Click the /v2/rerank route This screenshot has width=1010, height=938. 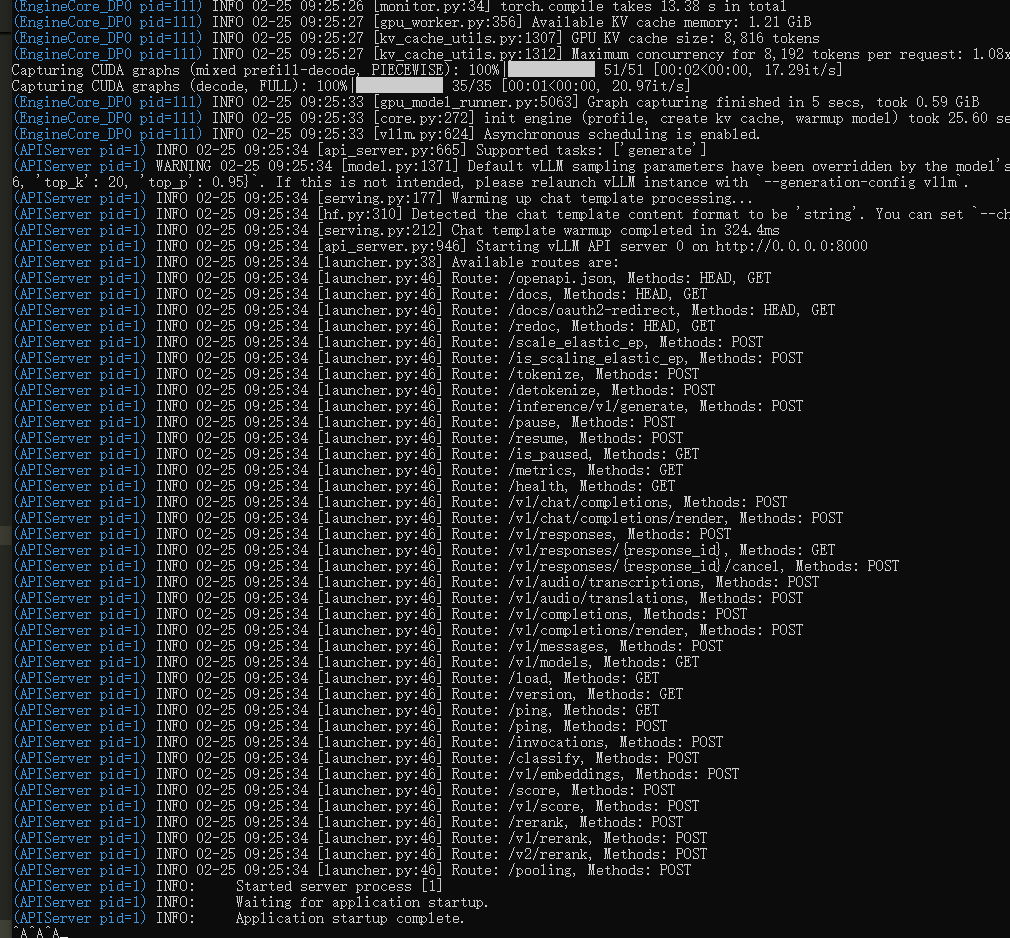(x=549, y=854)
